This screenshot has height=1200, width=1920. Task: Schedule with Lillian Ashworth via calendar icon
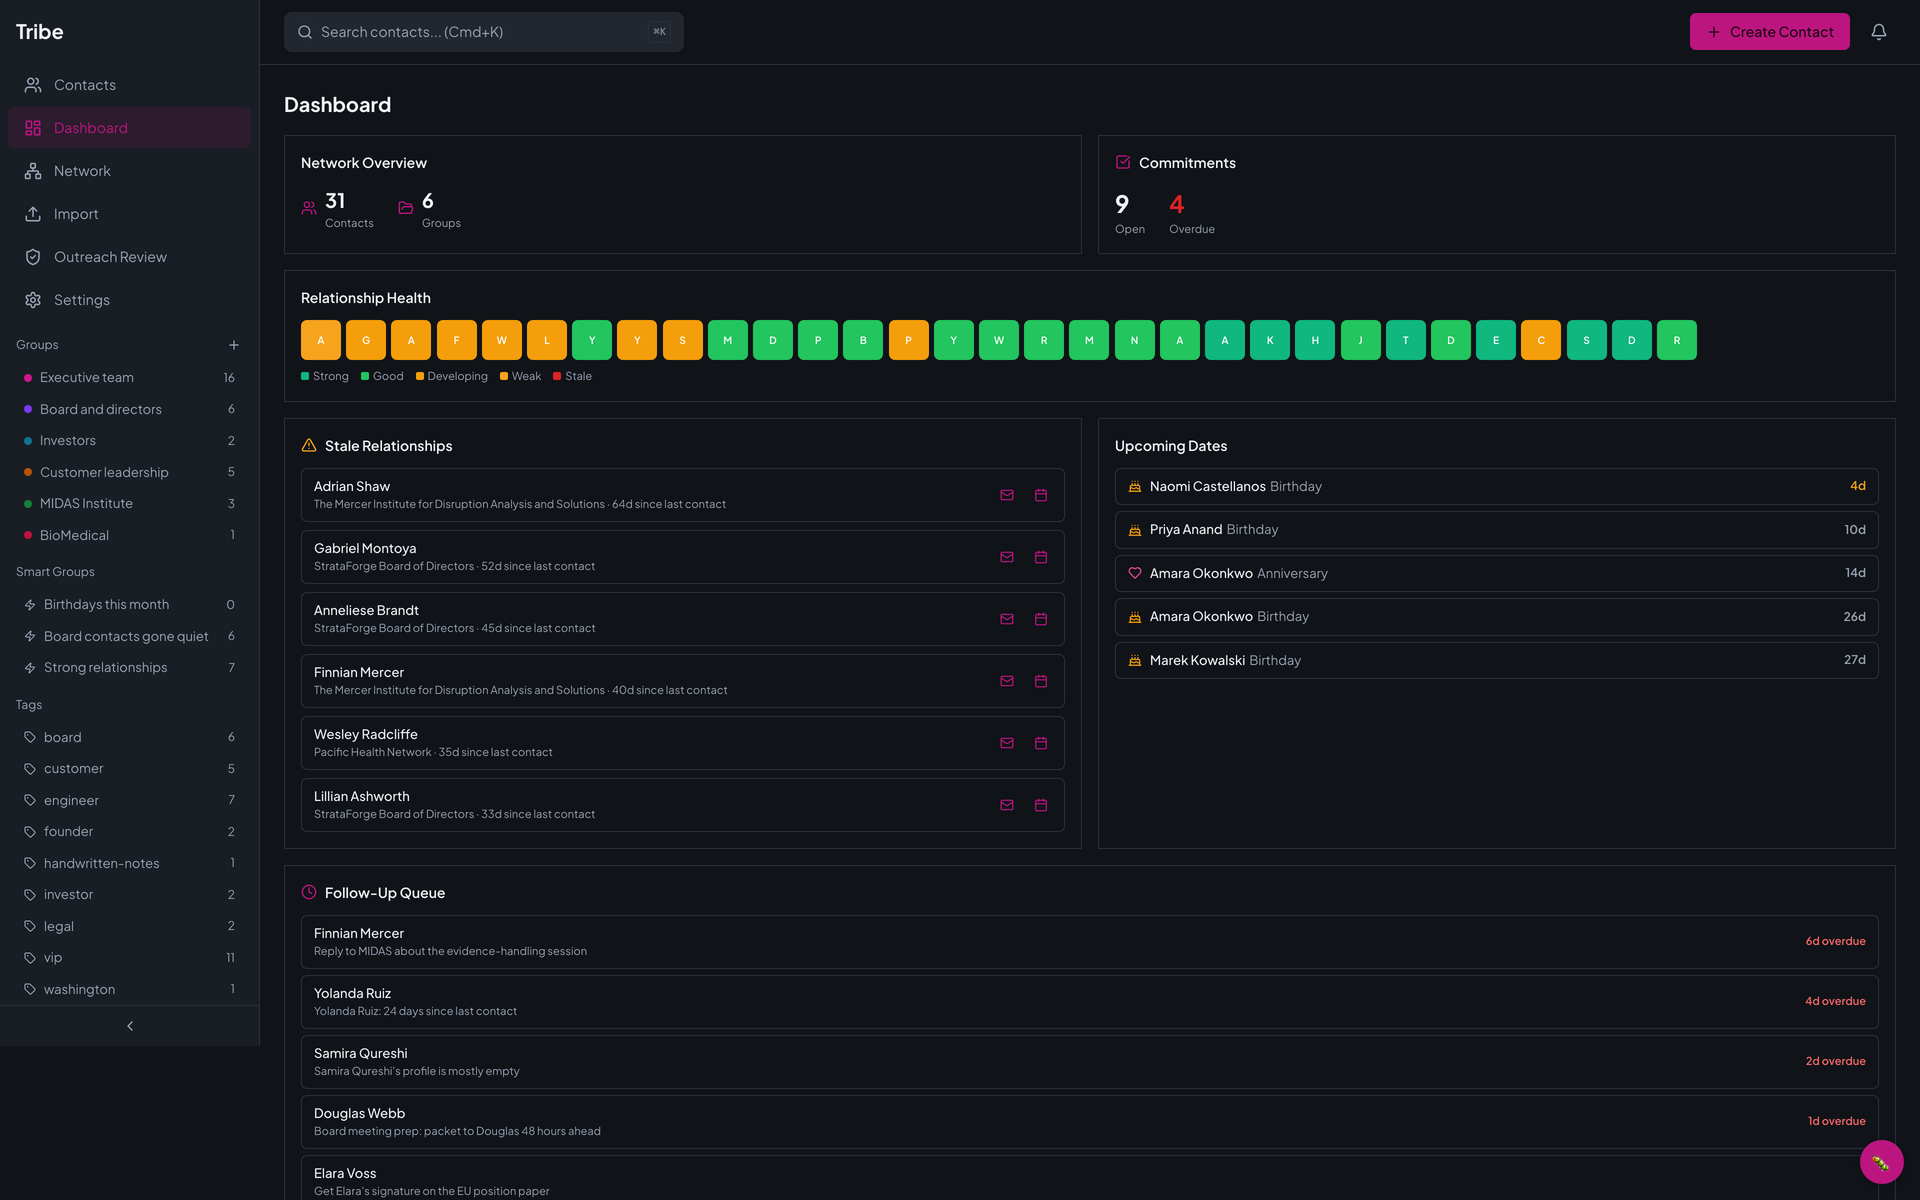click(1041, 805)
